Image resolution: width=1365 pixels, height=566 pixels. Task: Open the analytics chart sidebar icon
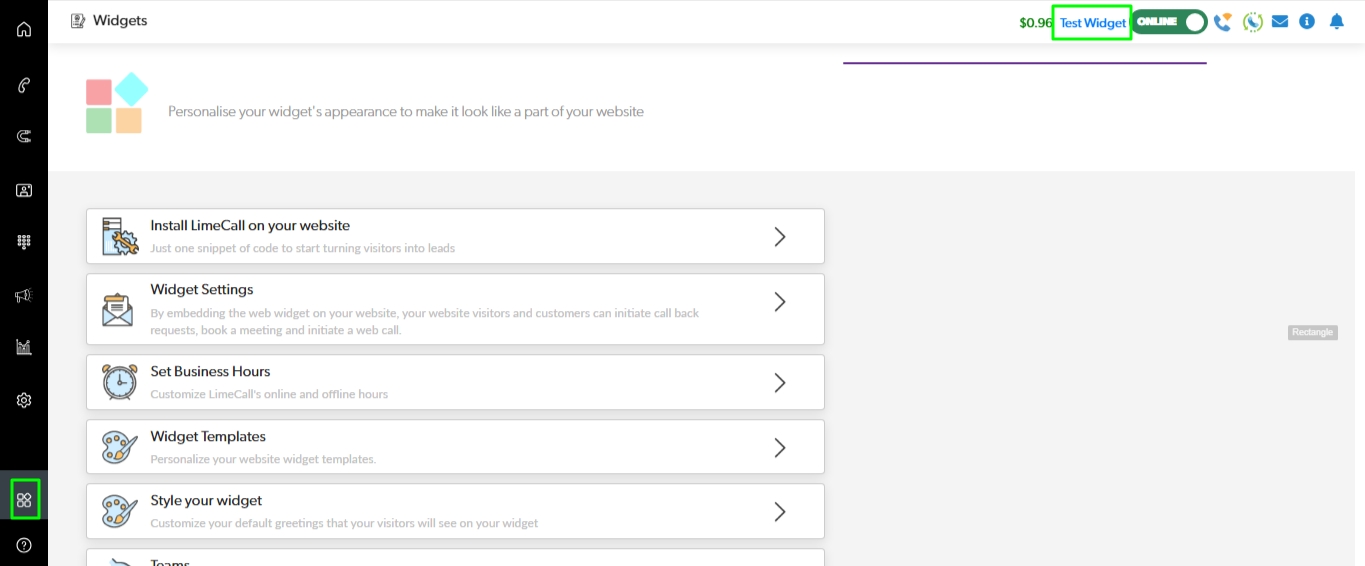coord(24,347)
